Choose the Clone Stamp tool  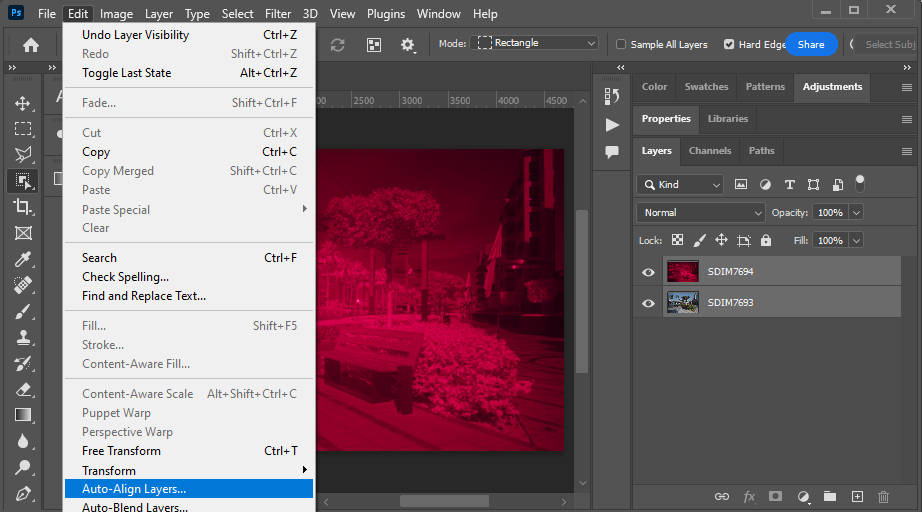click(23, 337)
